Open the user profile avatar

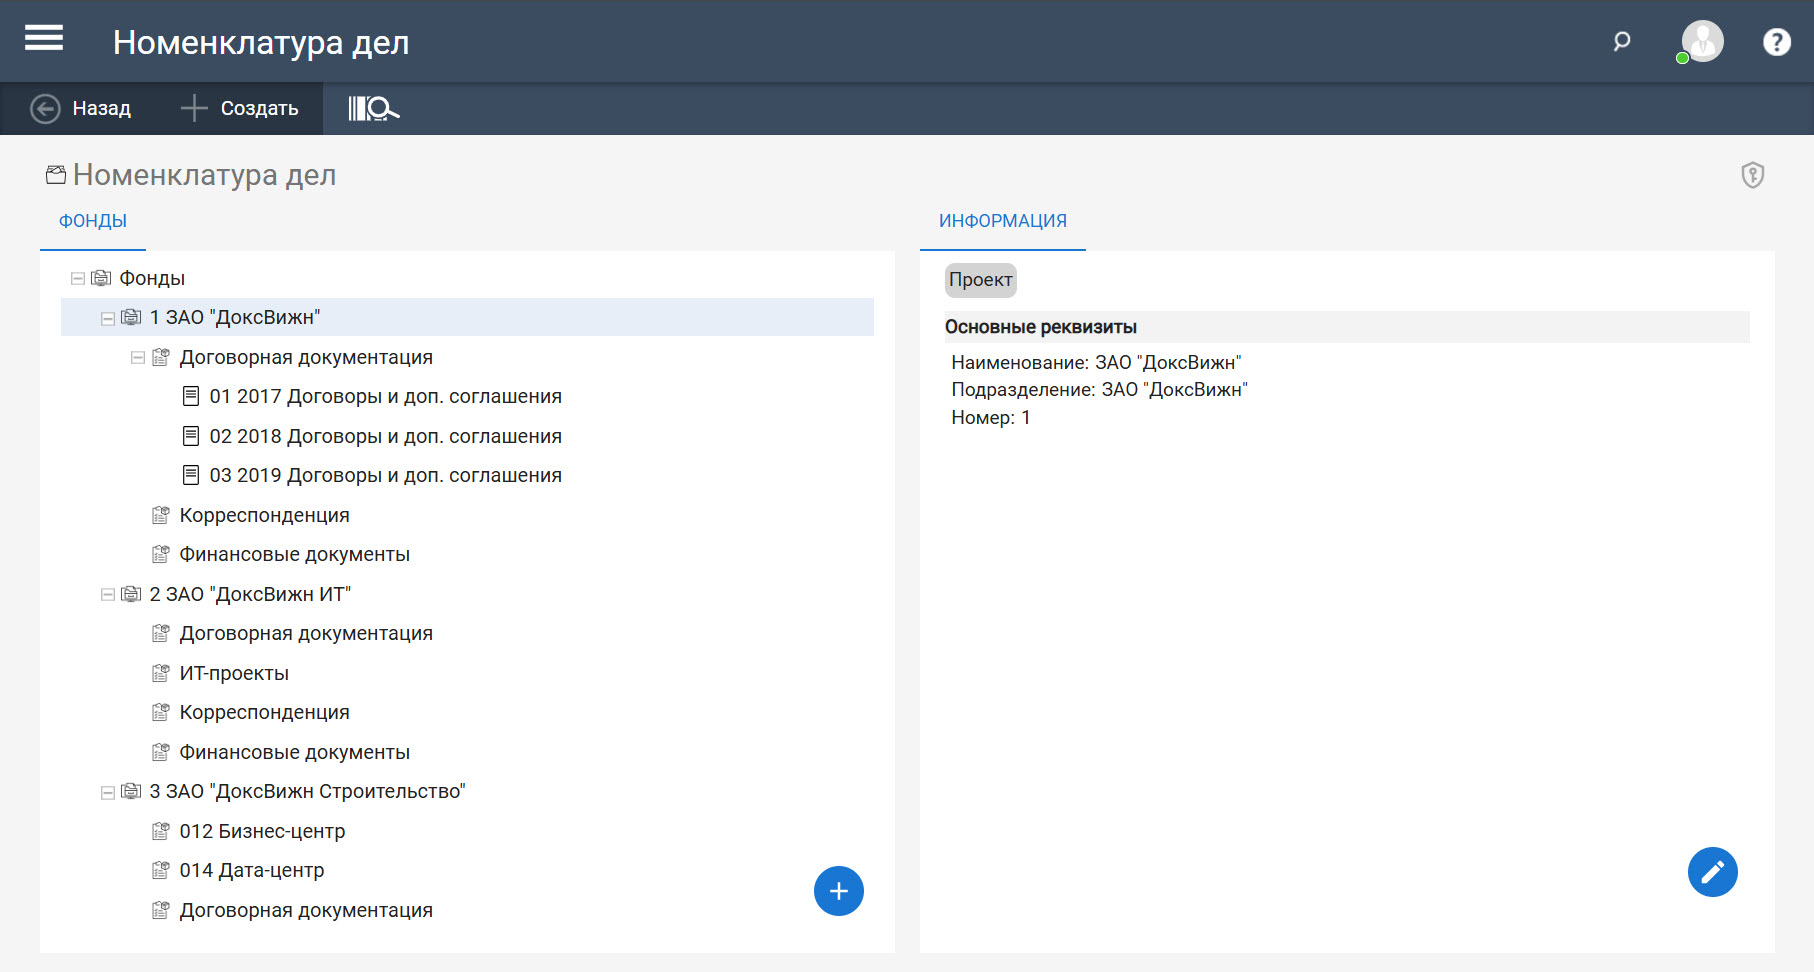click(x=1702, y=42)
